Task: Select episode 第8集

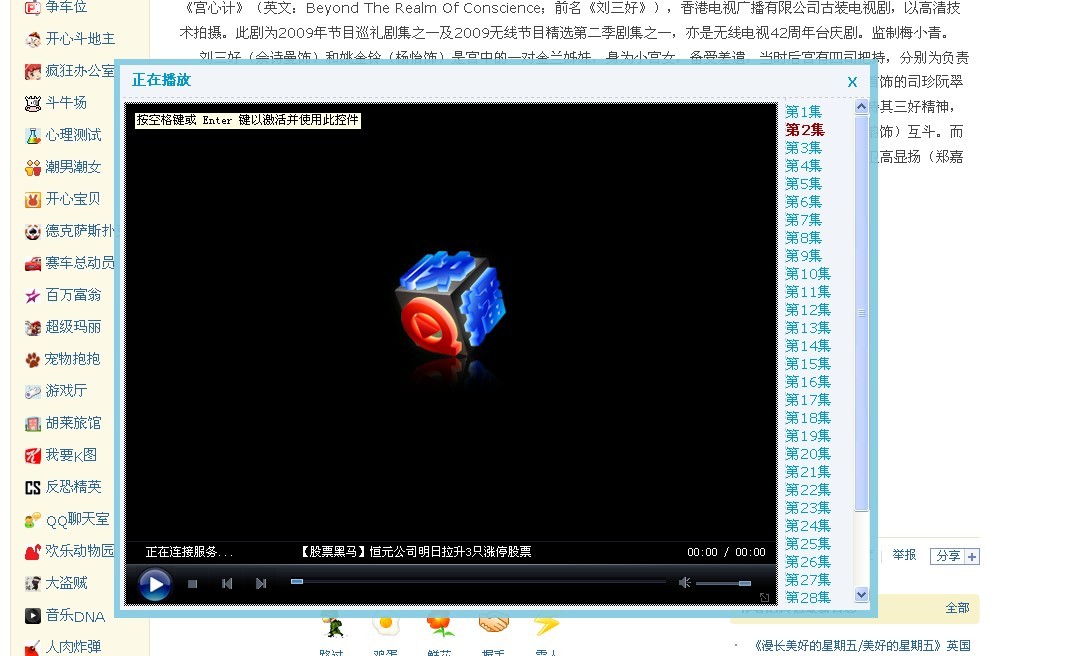Action: point(803,237)
